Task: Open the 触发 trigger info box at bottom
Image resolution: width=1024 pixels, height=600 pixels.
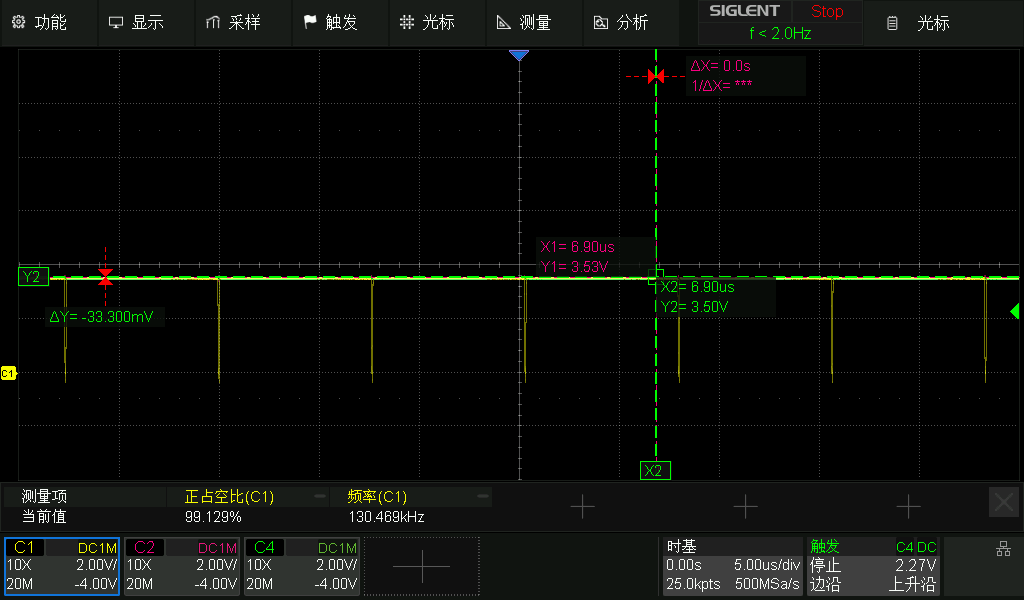Action: (873, 566)
